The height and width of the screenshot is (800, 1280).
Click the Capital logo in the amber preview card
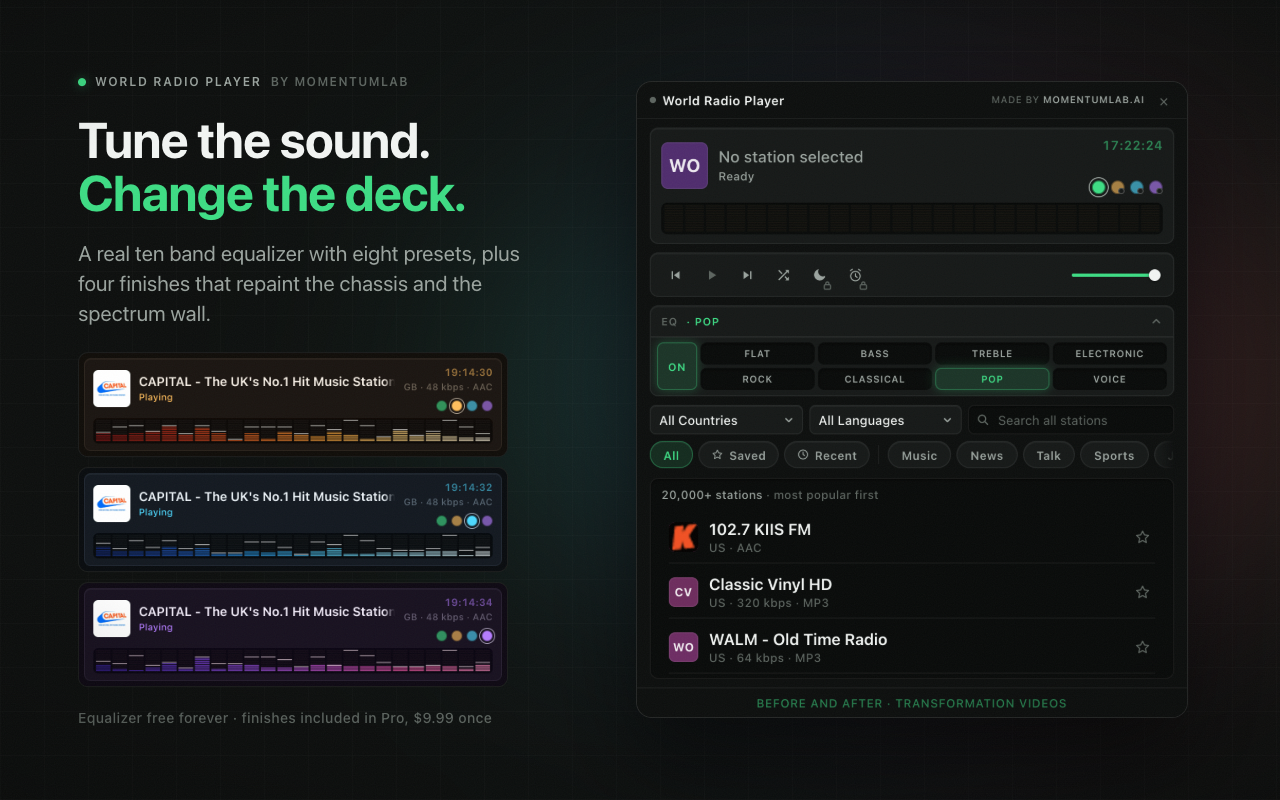coord(112,388)
